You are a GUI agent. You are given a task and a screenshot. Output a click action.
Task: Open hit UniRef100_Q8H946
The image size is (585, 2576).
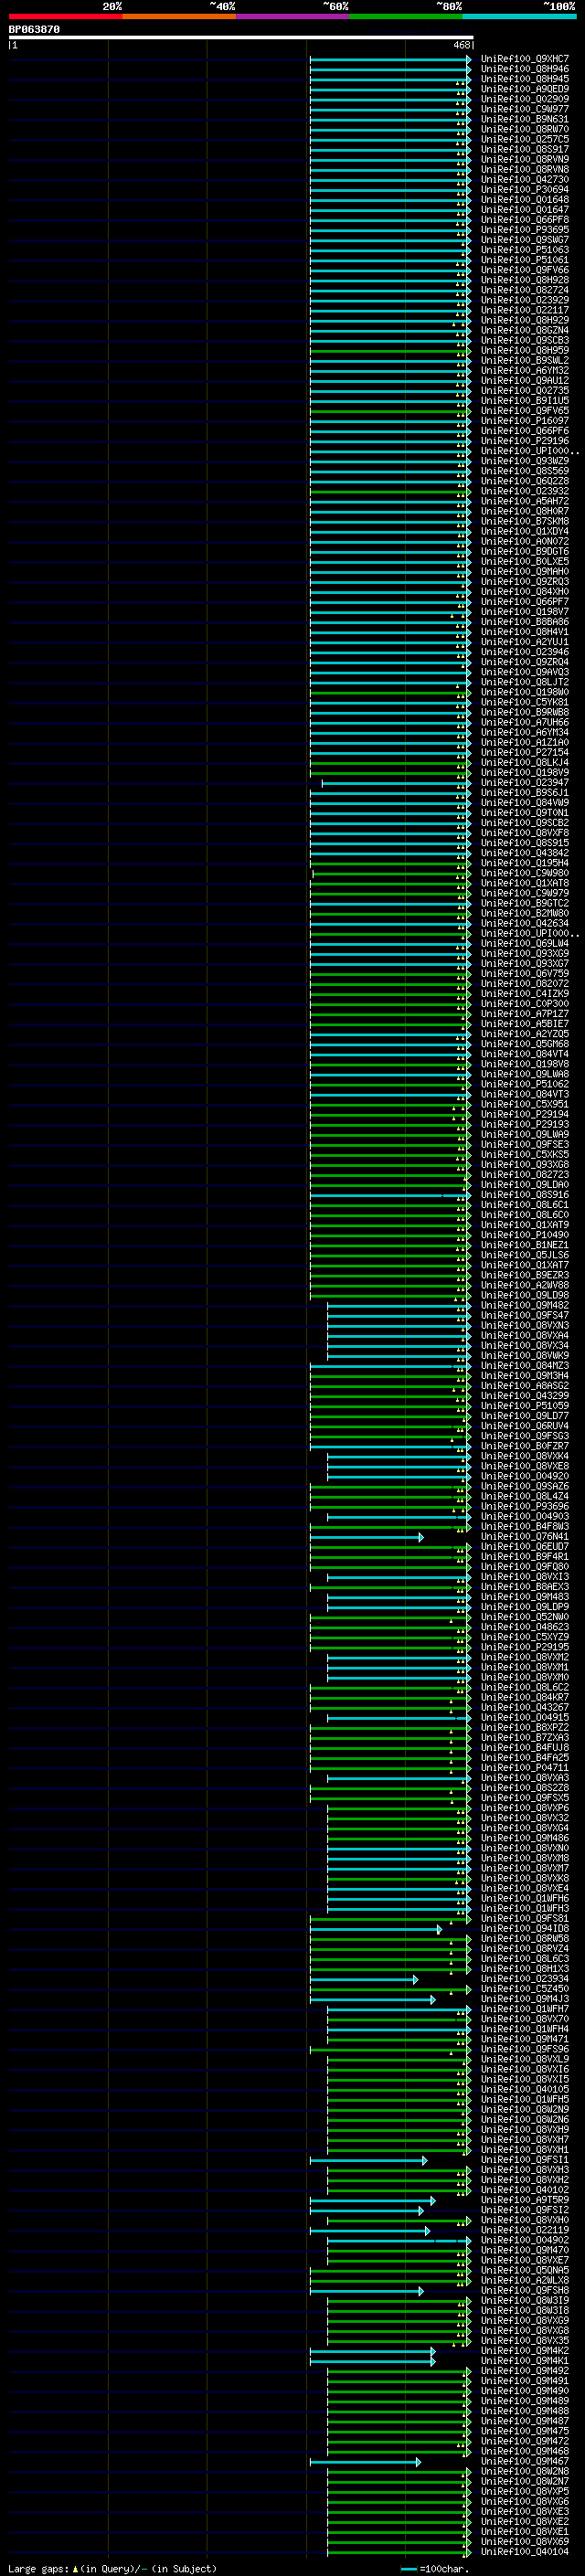(x=524, y=69)
